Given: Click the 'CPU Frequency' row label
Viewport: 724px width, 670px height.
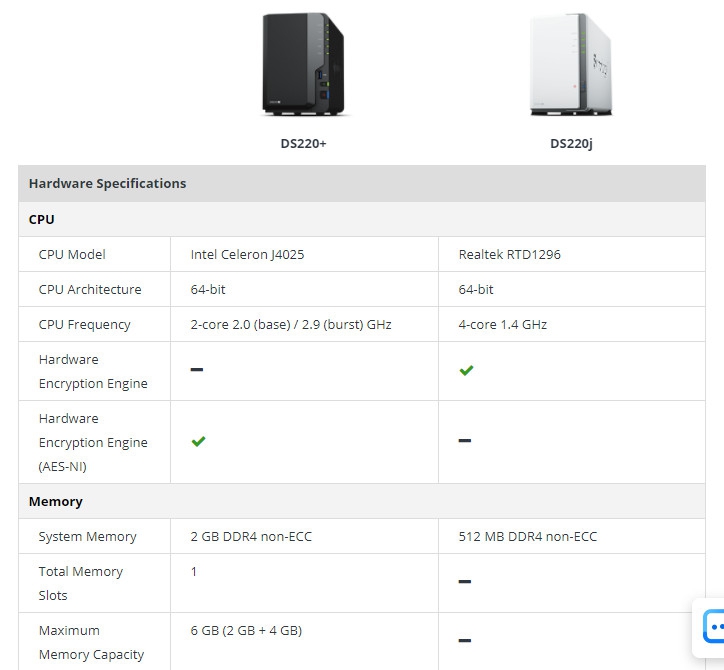Looking at the screenshot, I should (x=84, y=325).
